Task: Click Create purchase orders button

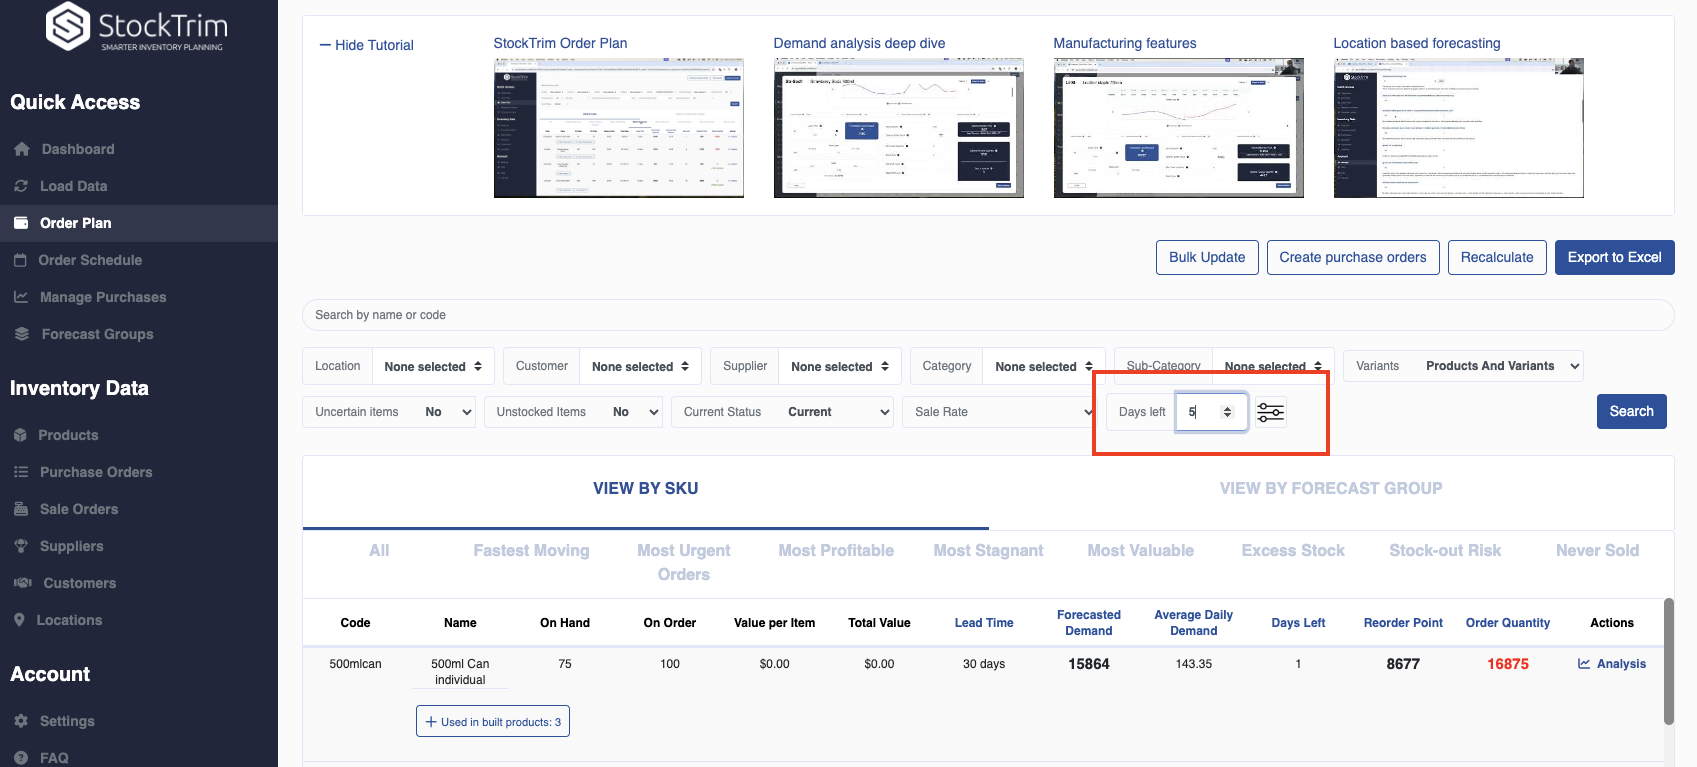Action: tap(1353, 257)
